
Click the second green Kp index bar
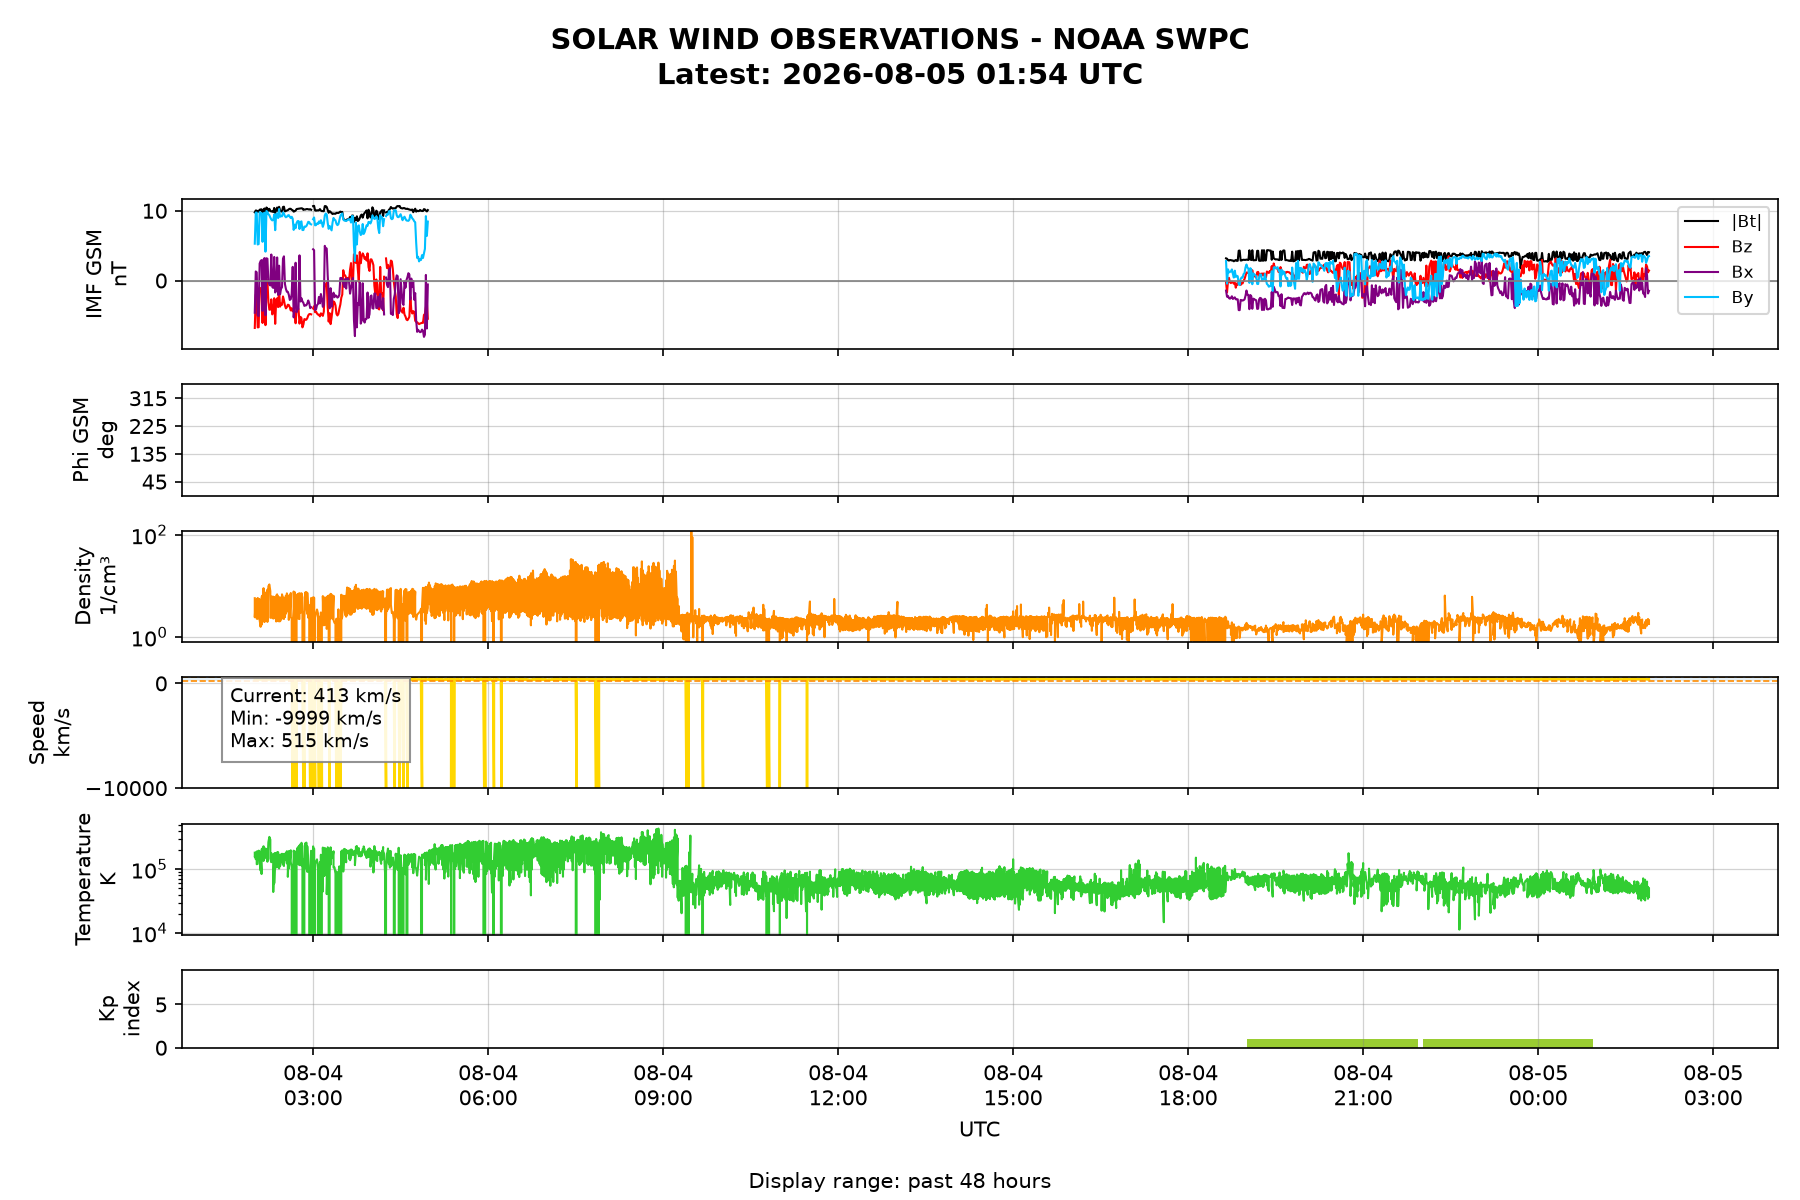(1508, 1043)
